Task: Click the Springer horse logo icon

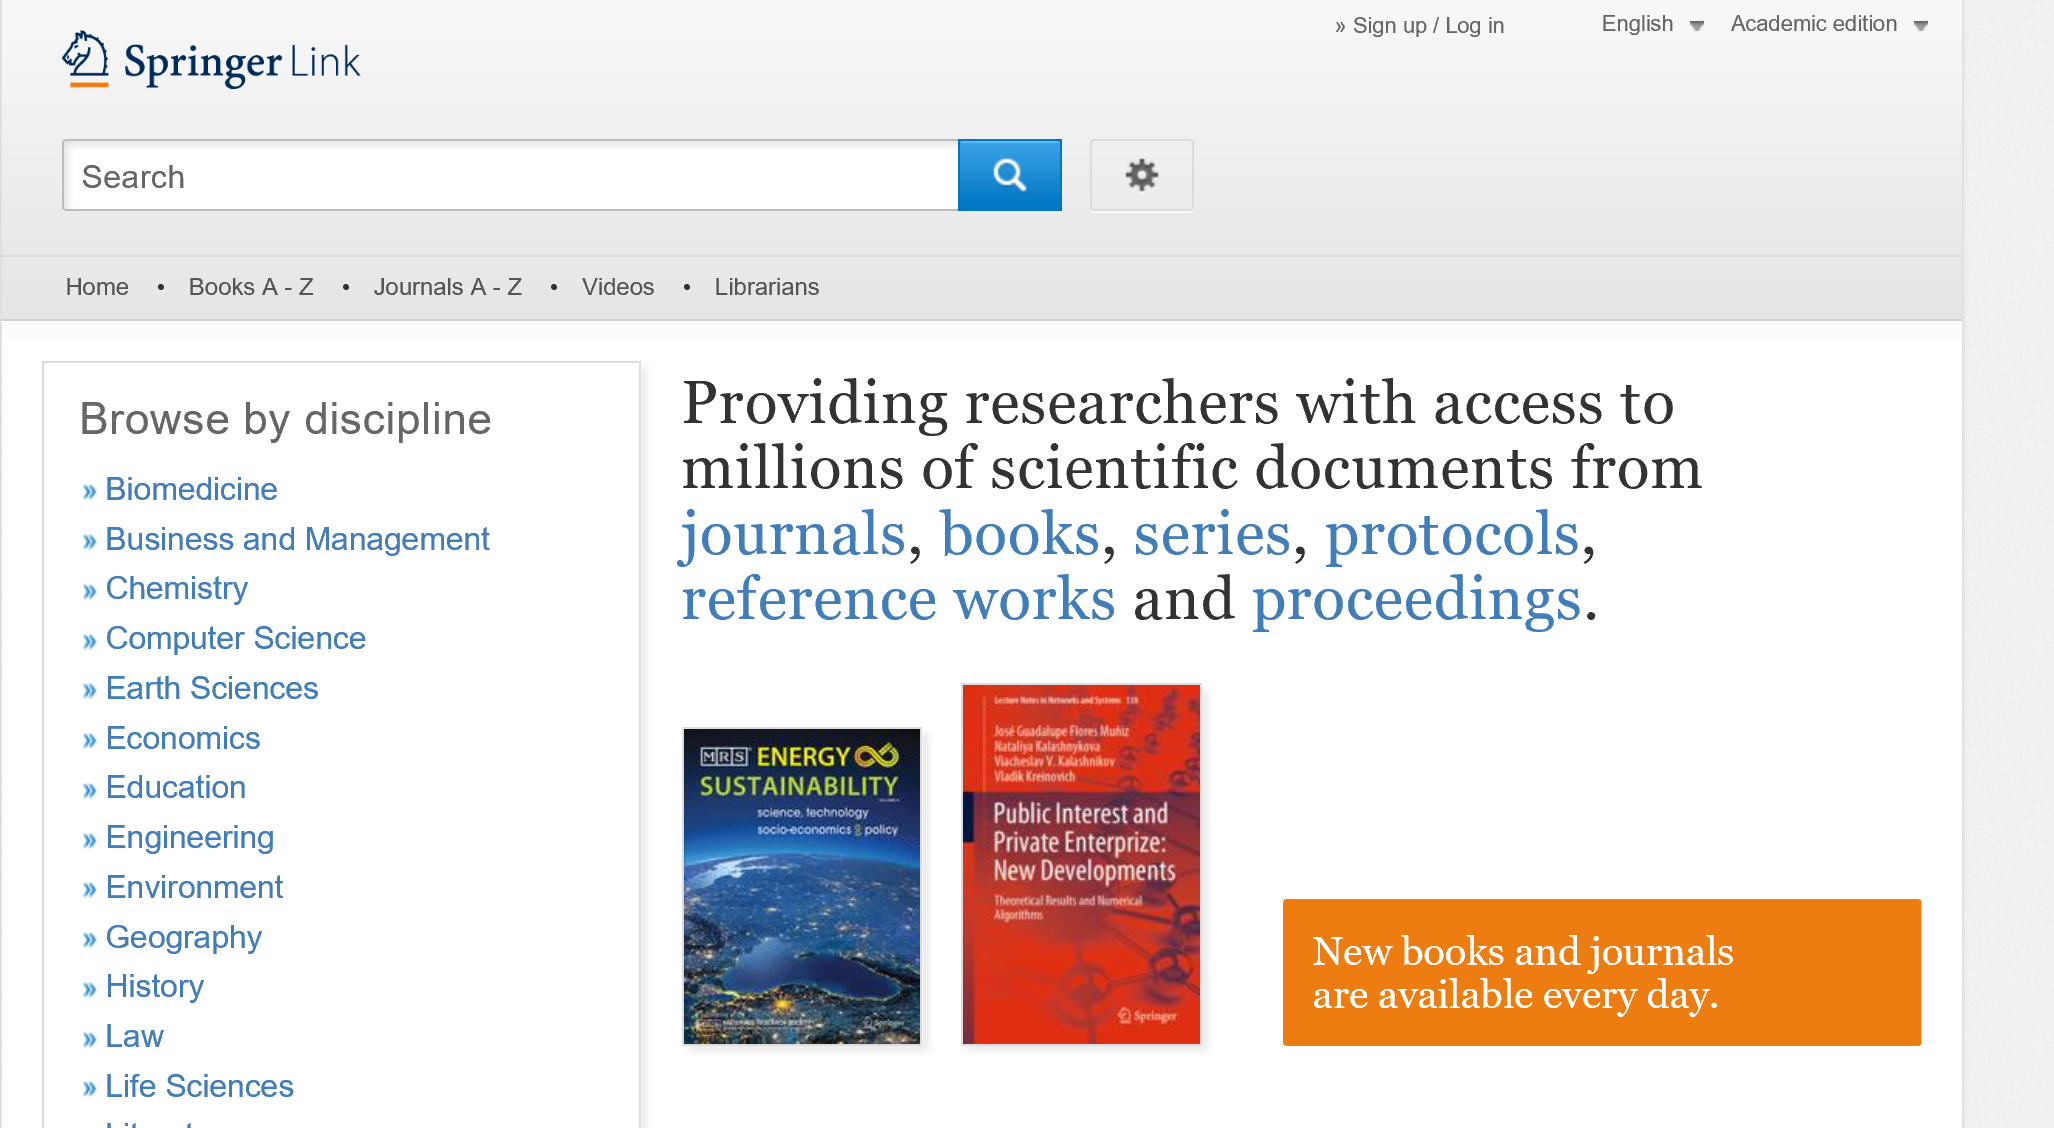Action: (x=86, y=59)
